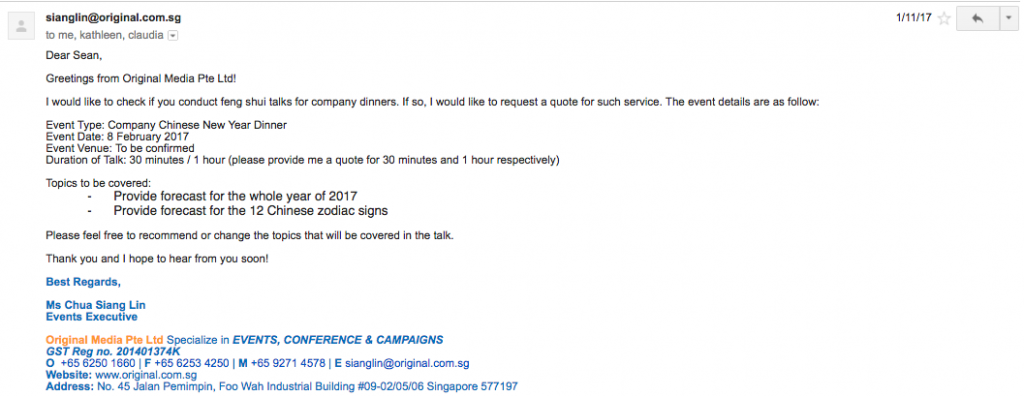Click the Event Date 8 February 2017 line
This screenshot has height=397, width=1024.
118,136
